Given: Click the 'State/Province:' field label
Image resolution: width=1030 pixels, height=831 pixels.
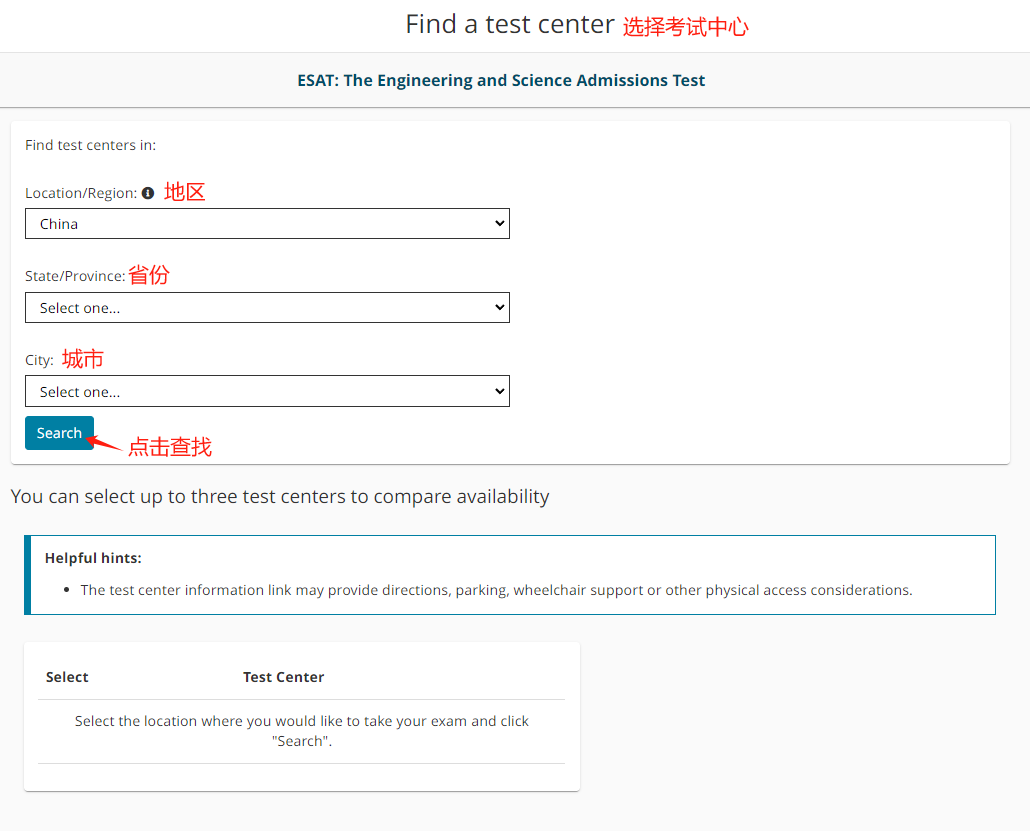Looking at the screenshot, I should click(75, 276).
